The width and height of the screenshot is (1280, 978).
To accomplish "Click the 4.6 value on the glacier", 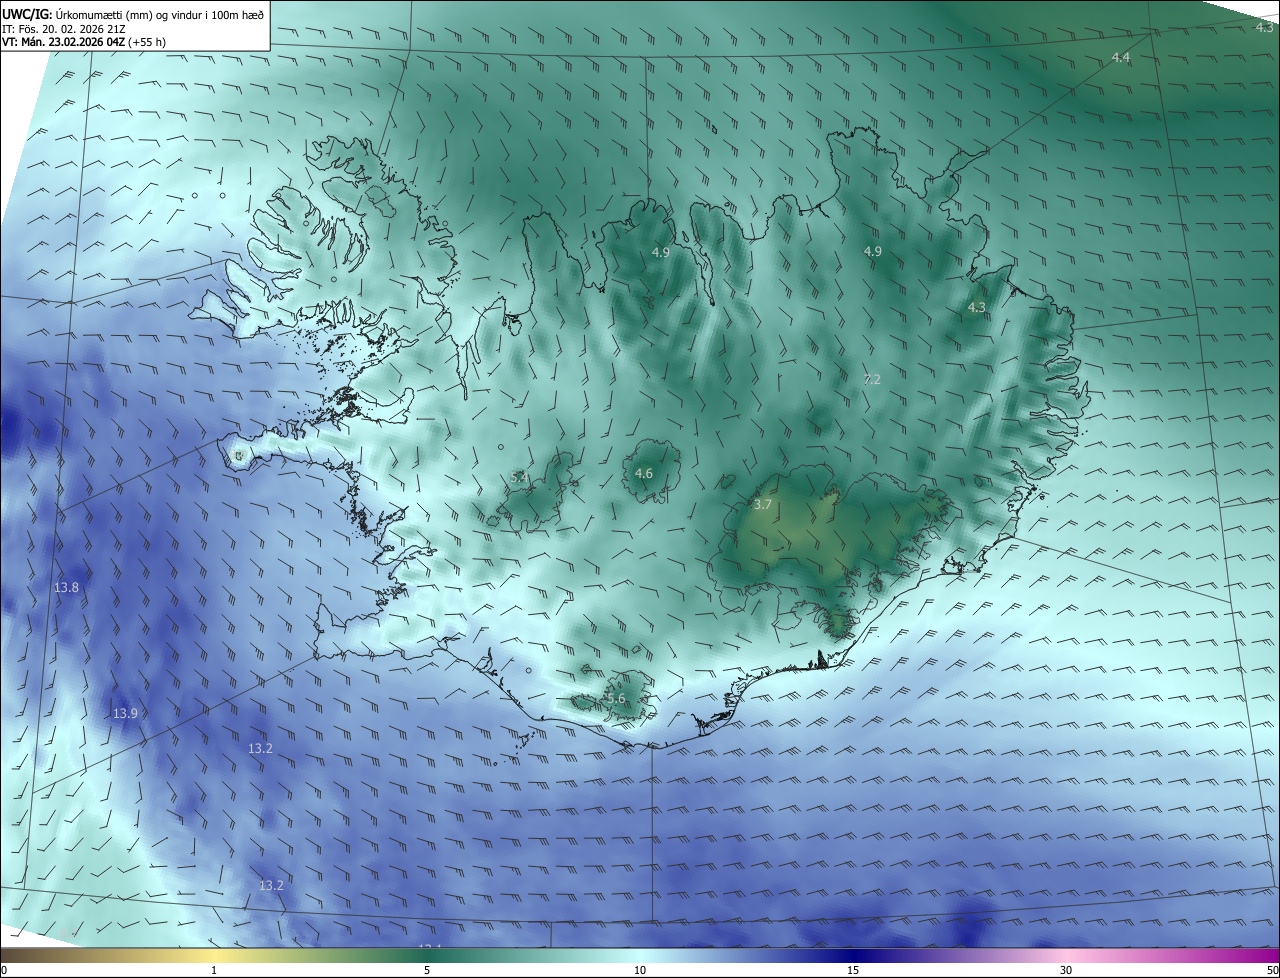I will coord(644,474).
